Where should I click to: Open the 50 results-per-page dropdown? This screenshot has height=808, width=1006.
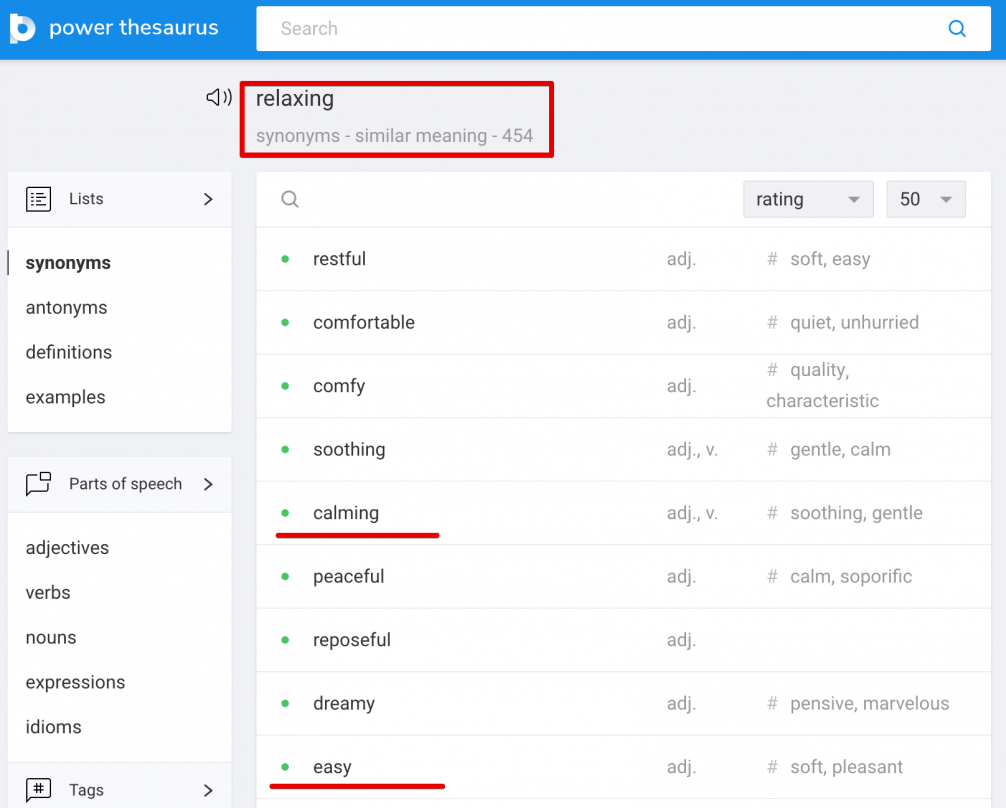click(925, 199)
